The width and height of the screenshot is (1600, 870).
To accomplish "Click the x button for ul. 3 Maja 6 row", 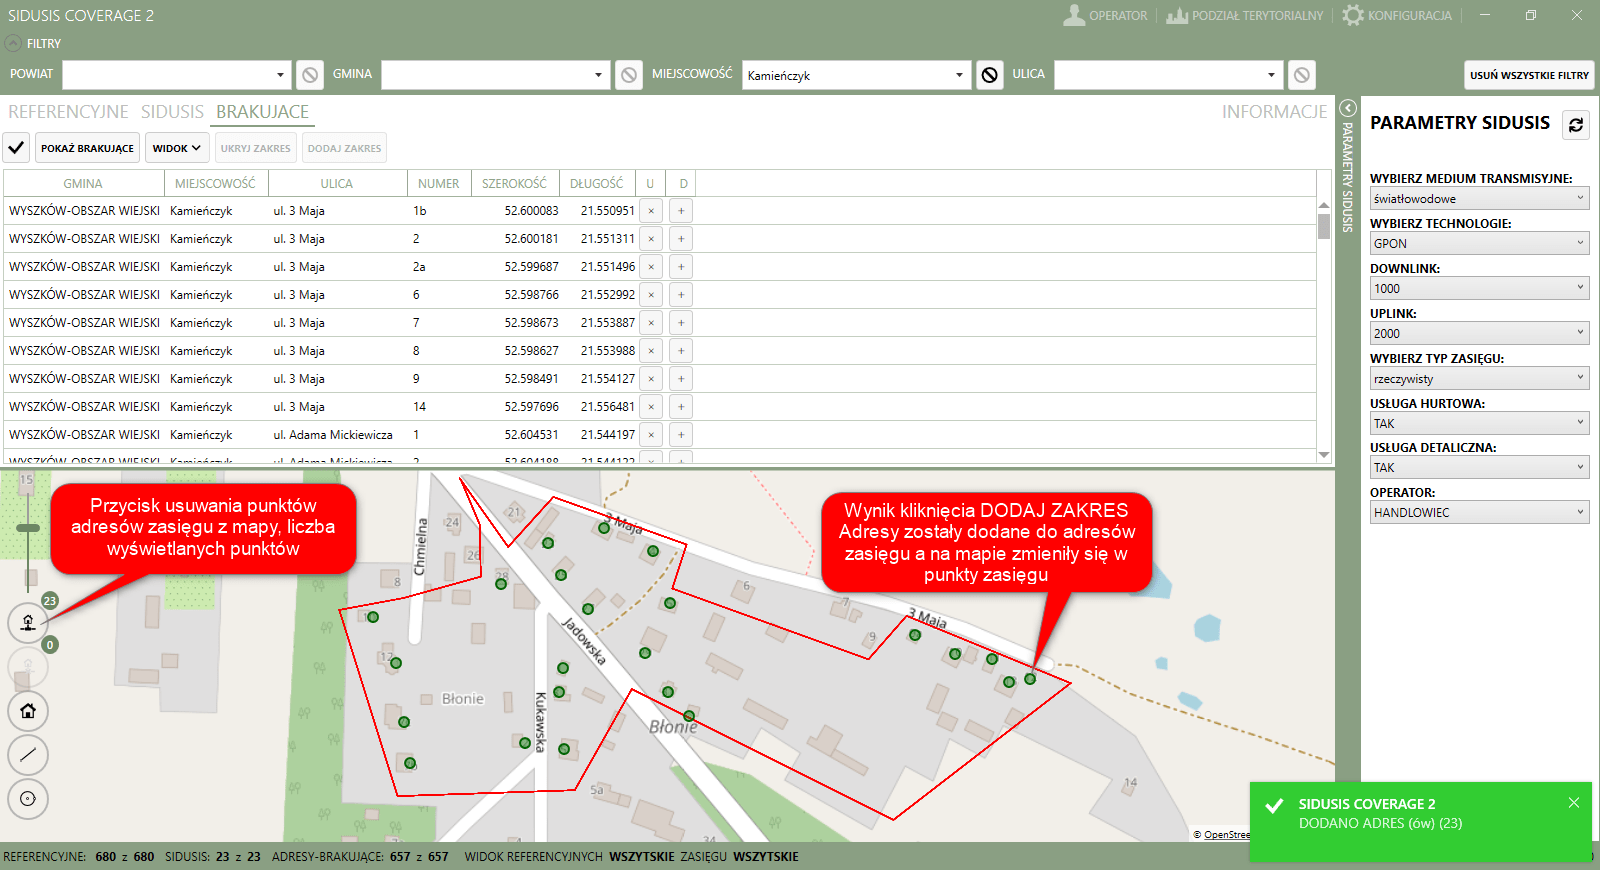I will pos(651,295).
